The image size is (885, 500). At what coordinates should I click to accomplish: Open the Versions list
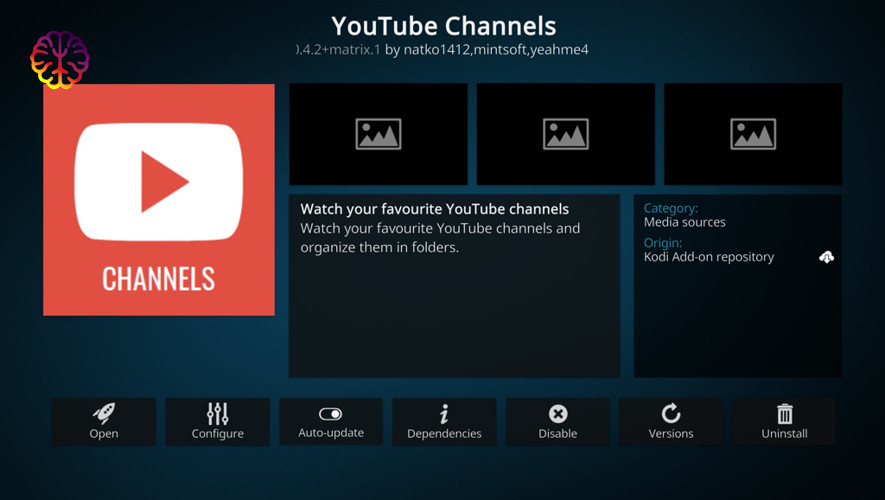pos(671,422)
